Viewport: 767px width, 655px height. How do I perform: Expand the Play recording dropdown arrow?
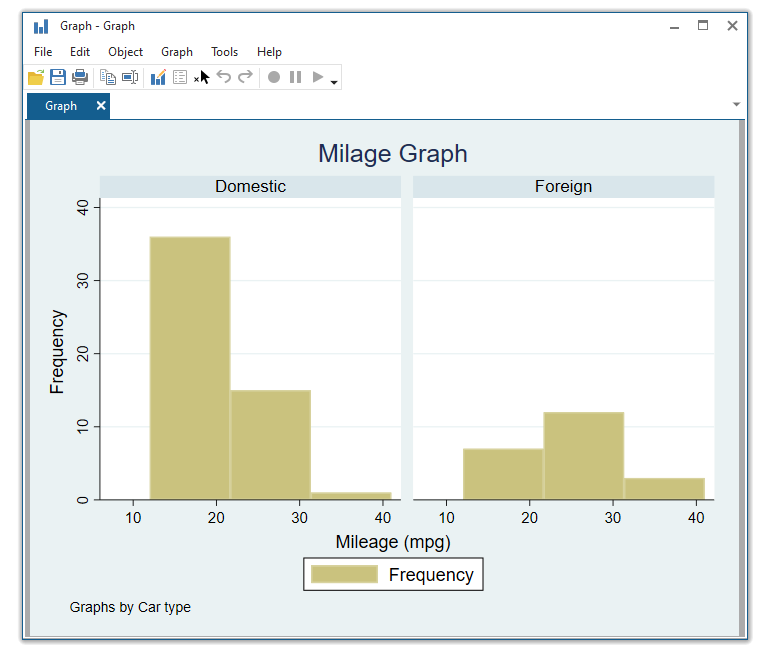[334, 81]
